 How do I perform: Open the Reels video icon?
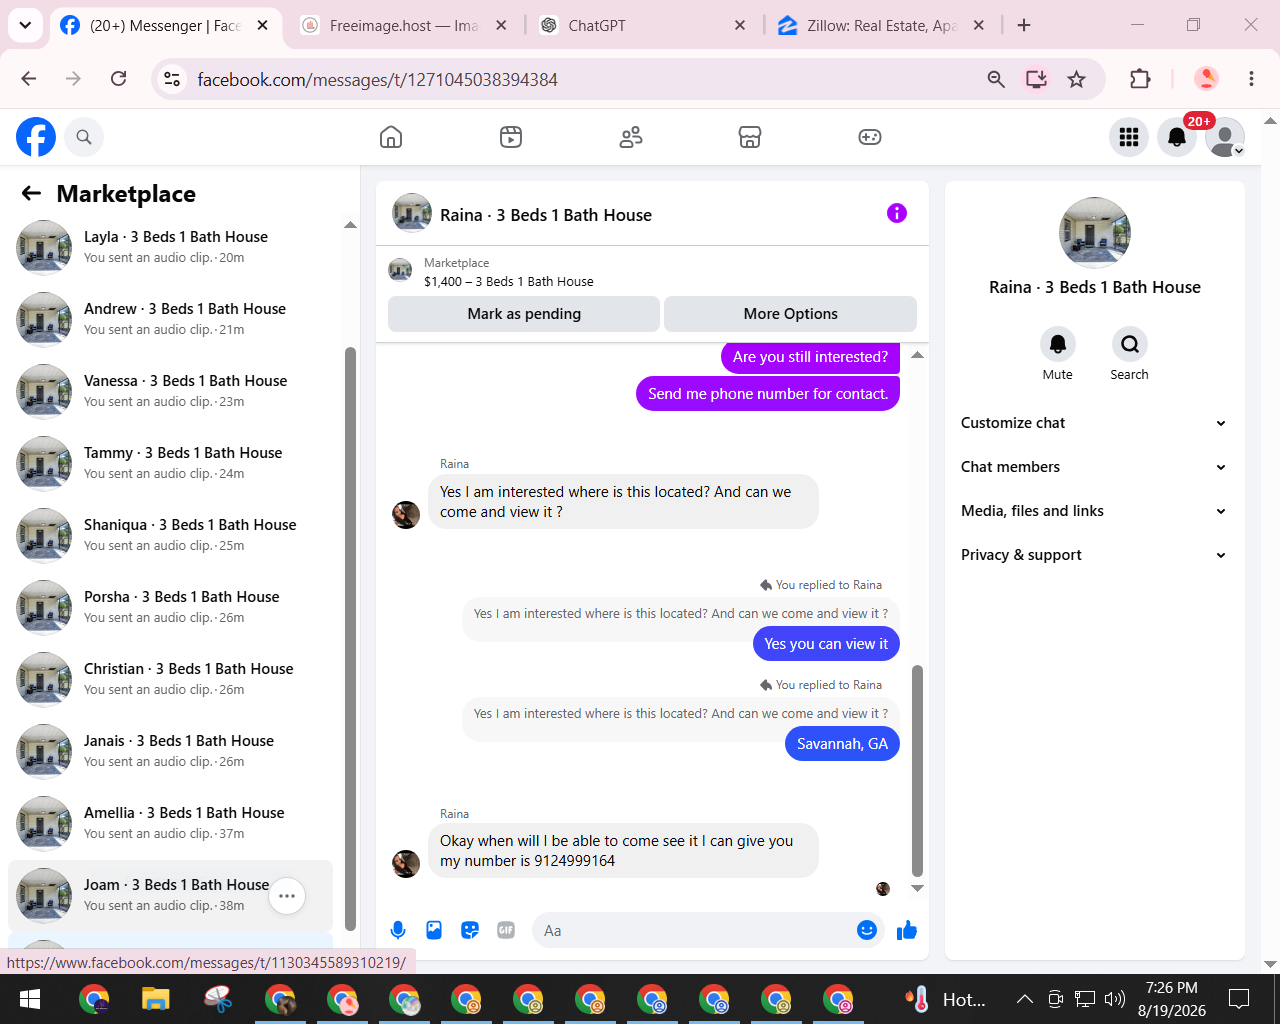[511, 137]
